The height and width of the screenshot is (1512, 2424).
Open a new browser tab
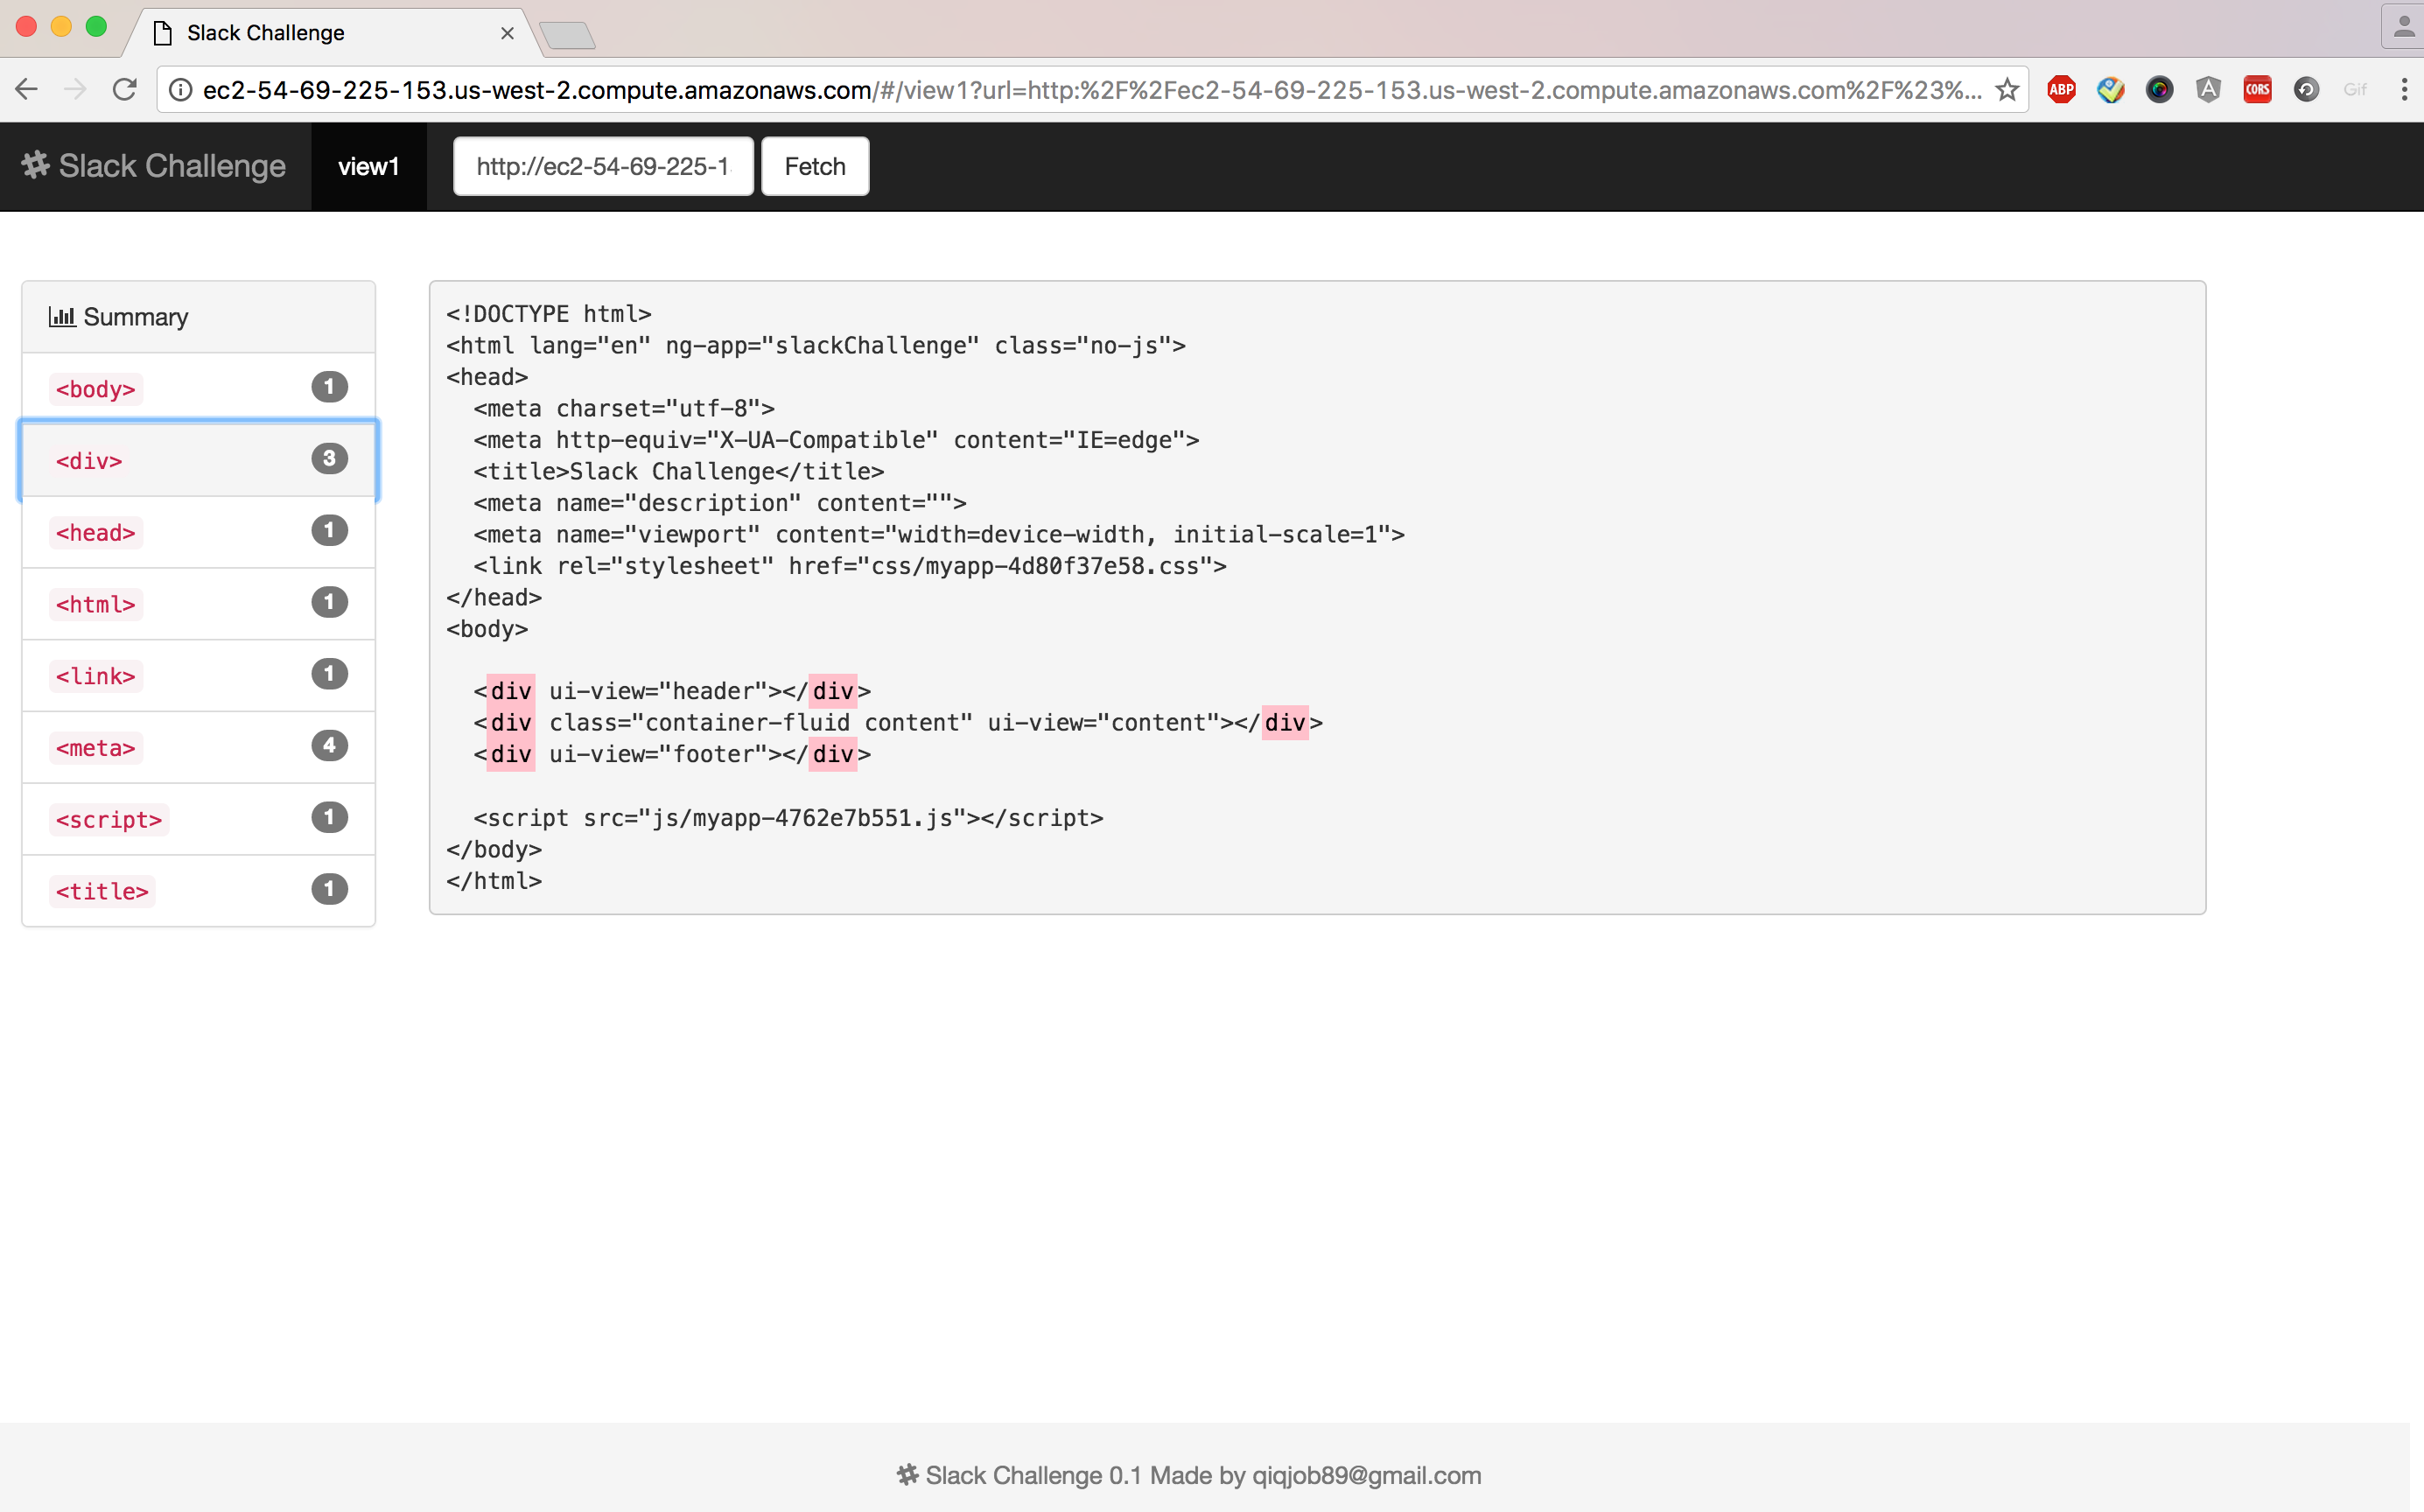(567, 35)
